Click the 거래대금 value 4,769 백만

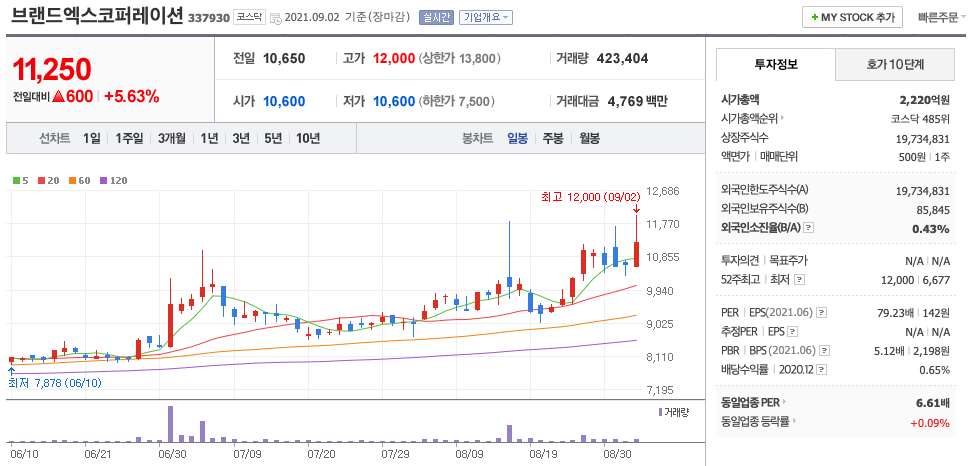point(638,101)
